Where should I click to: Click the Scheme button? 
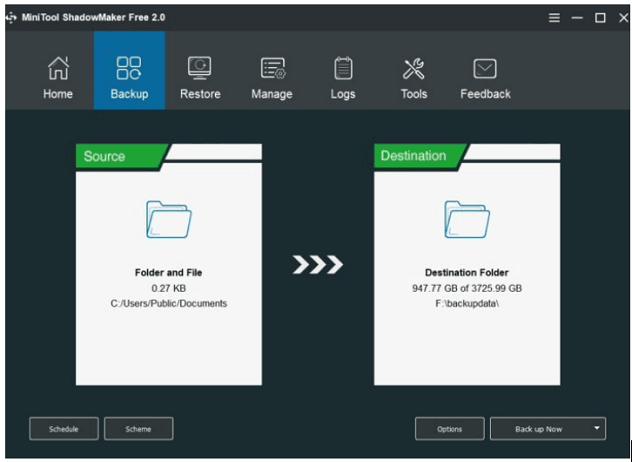point(139,429)
